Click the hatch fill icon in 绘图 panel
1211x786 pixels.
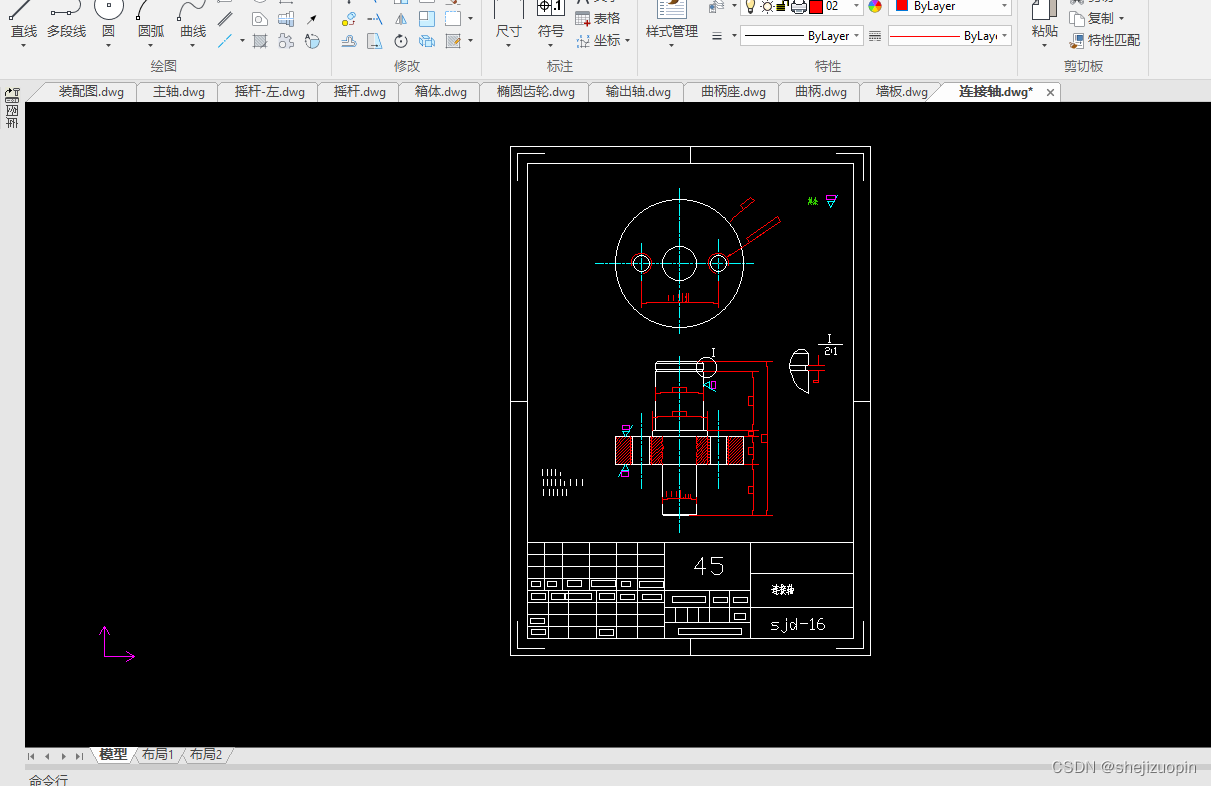[260, 41]
